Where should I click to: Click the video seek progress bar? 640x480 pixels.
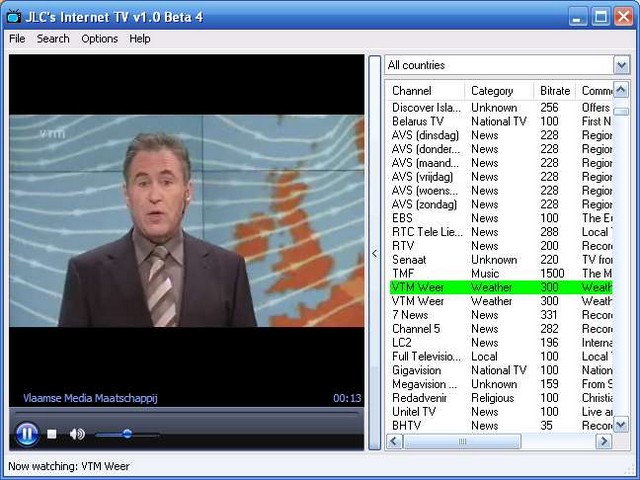186,414
